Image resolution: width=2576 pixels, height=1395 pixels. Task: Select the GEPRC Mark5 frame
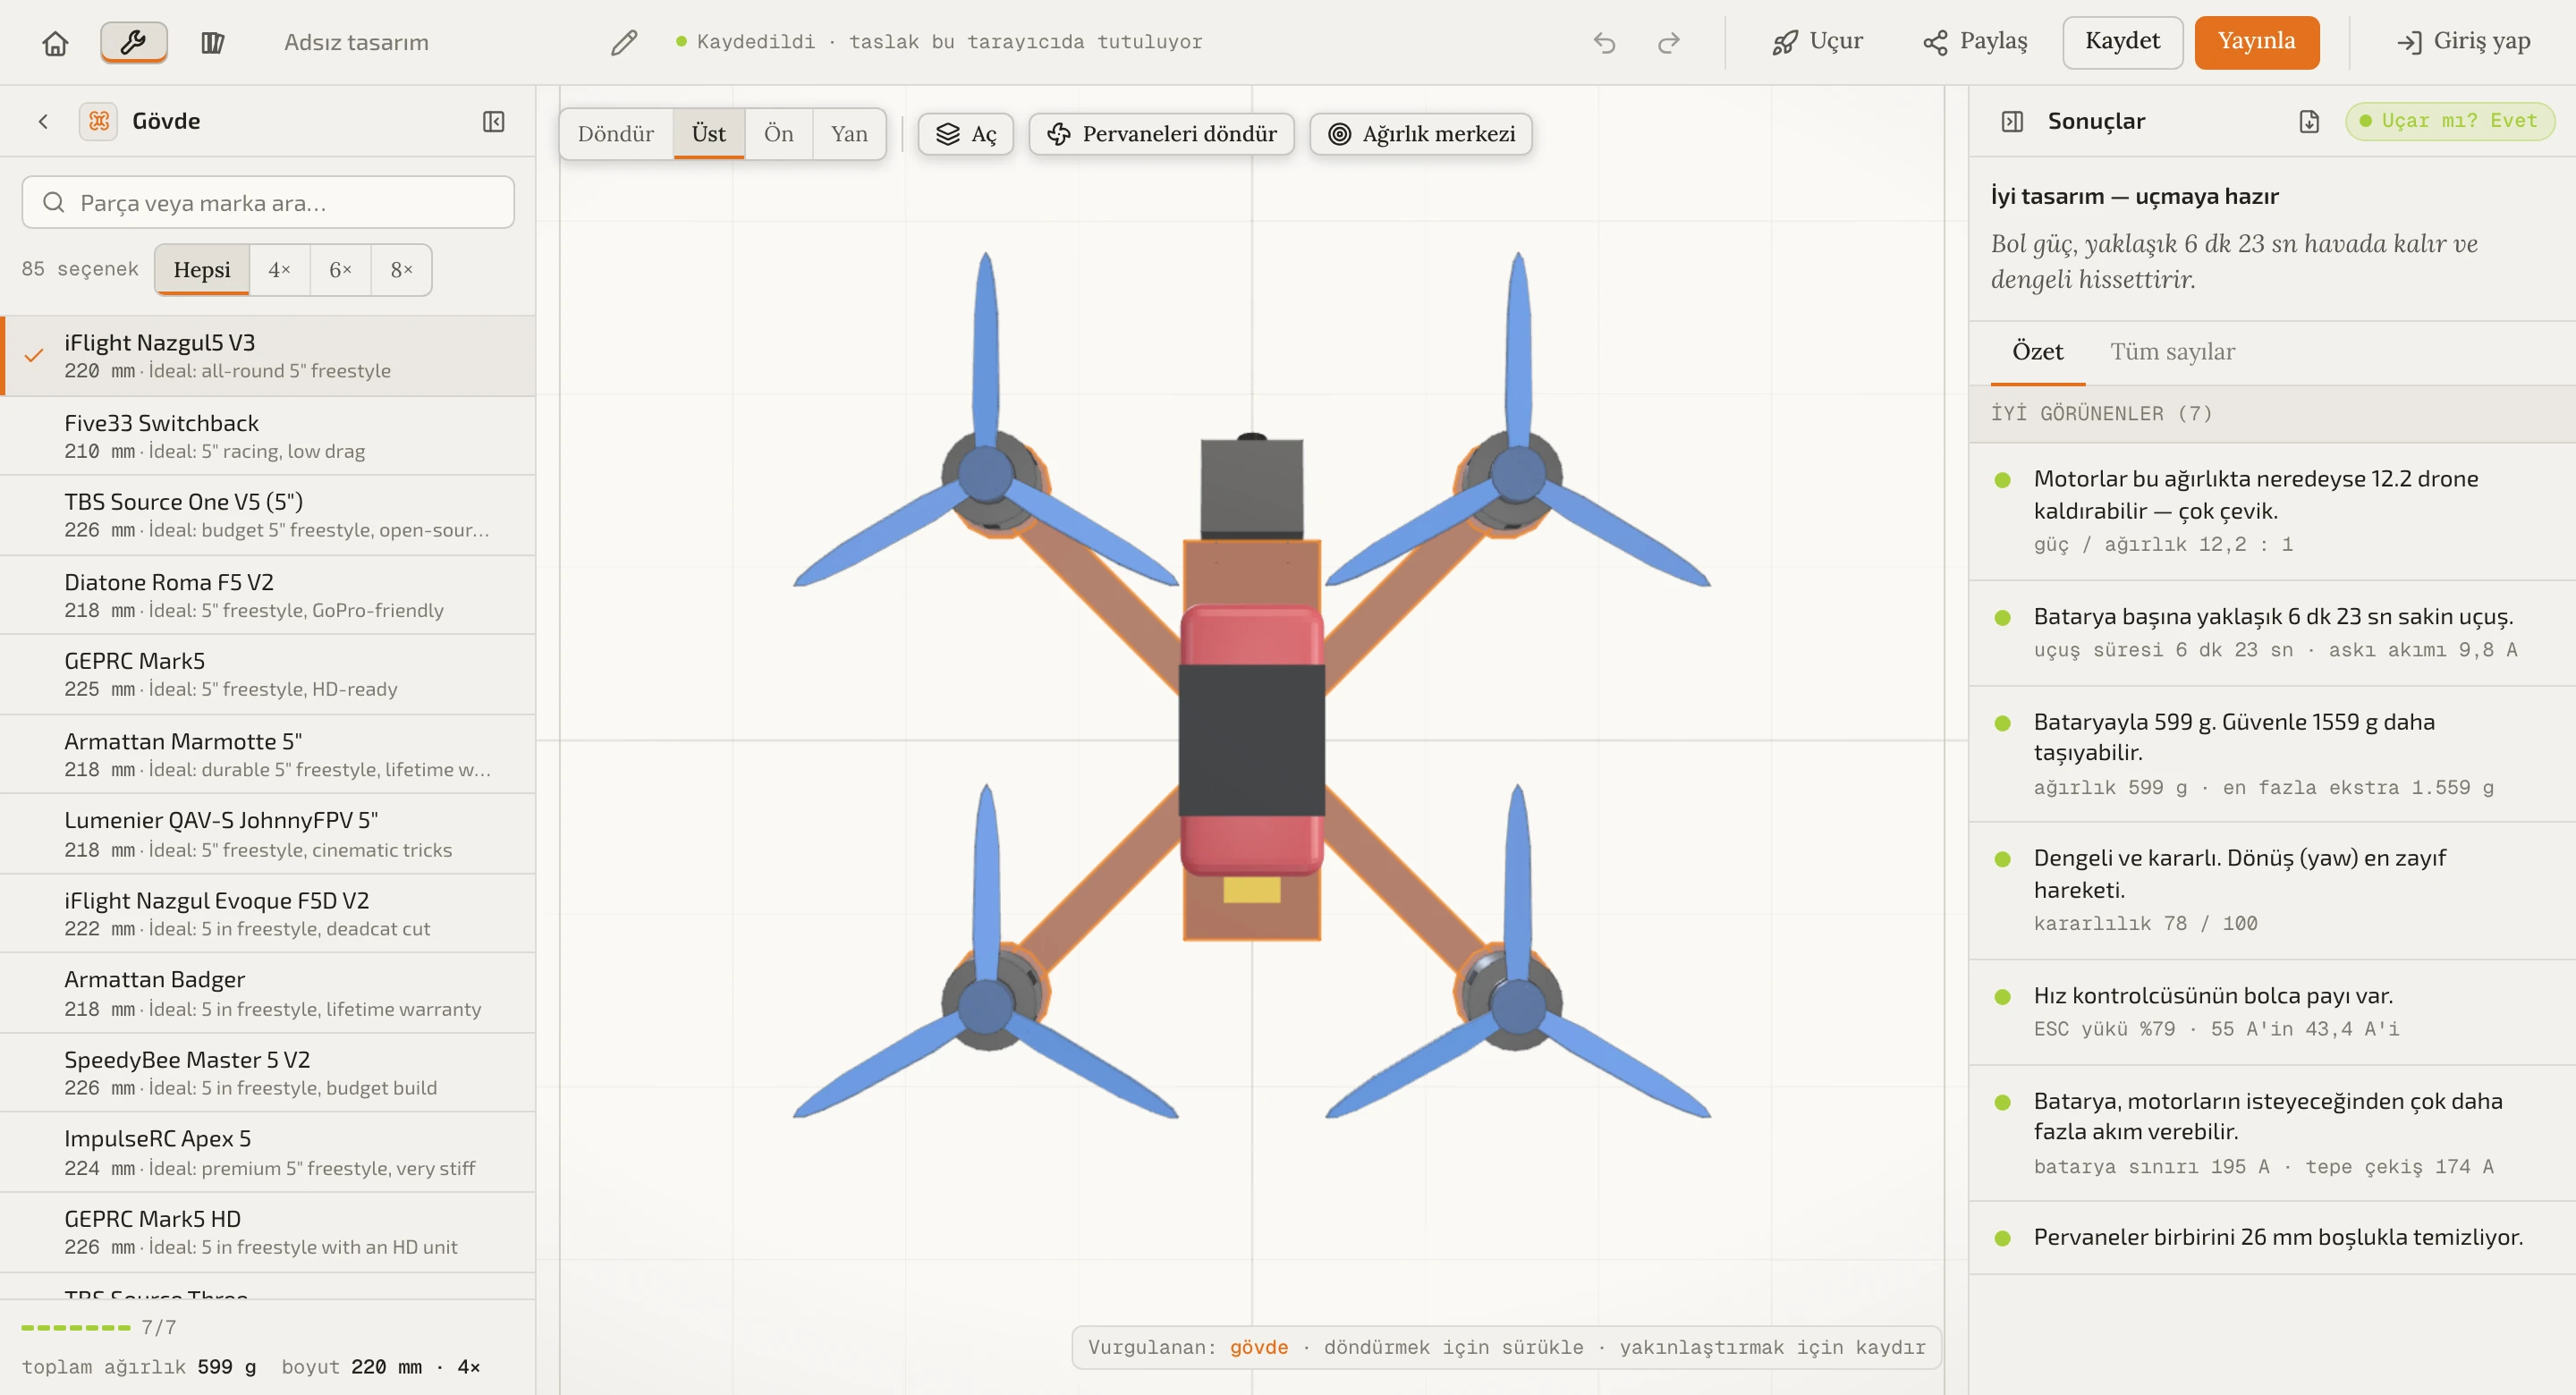(x=268, y=674)
